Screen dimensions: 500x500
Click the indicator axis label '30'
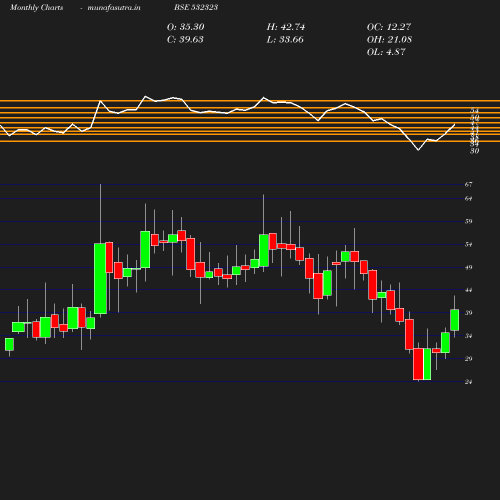[475, 151]
